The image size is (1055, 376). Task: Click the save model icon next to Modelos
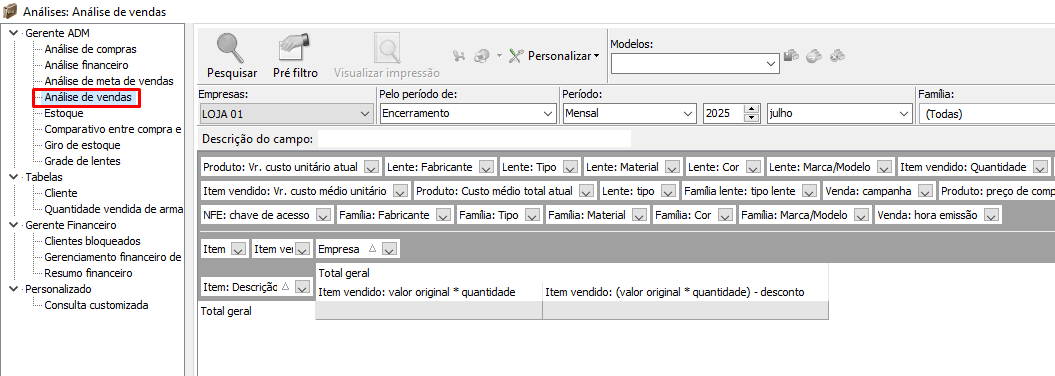792,56
